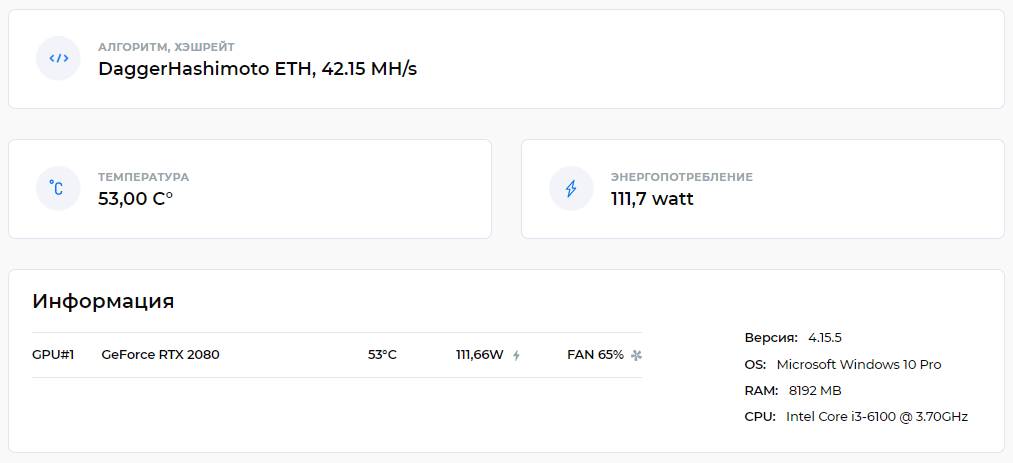Click the ЭНЕРГОПОТРЕБЛЕНИЕ label
The width and height of the screenshot is (1013, 463).
click(x=682, y=177)
